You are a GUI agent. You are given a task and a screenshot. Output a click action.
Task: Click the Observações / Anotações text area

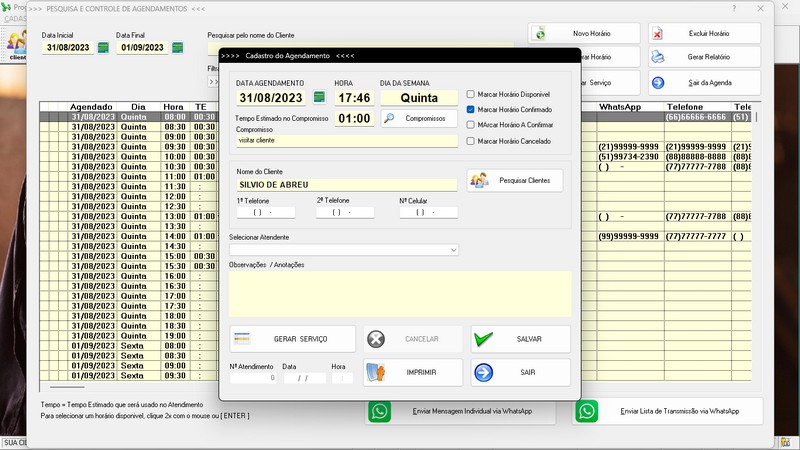[400, 294]
